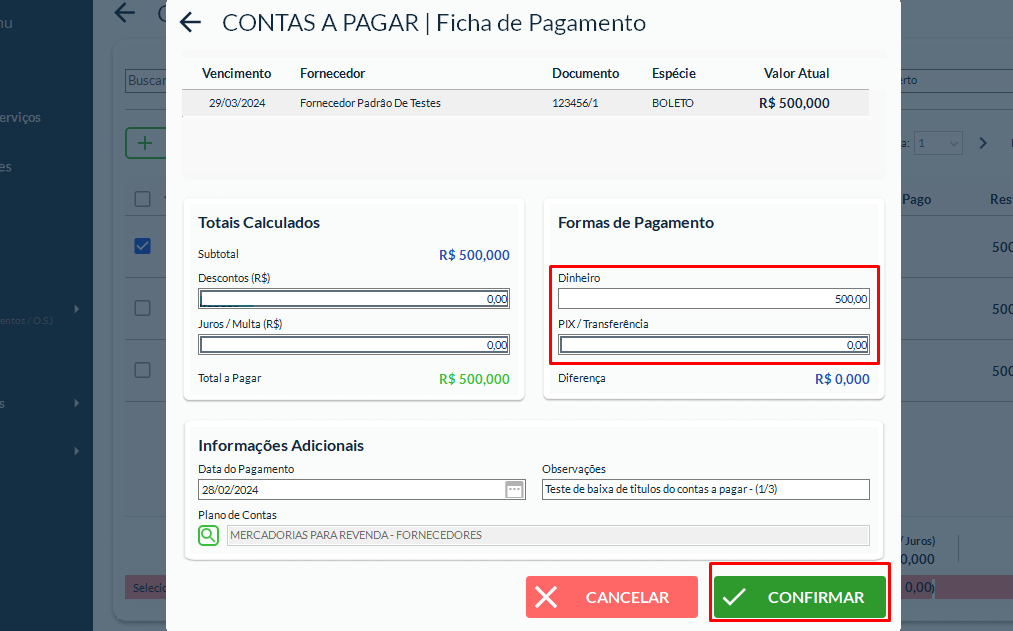
Task: Open the sidebar item ending in 'erviços'
Action: pos(22,117)
